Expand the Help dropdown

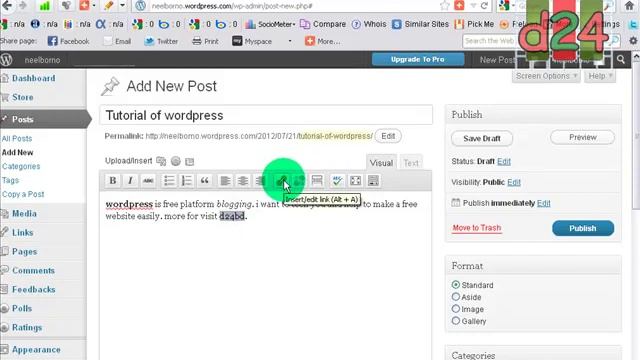[x=600, y=76]
